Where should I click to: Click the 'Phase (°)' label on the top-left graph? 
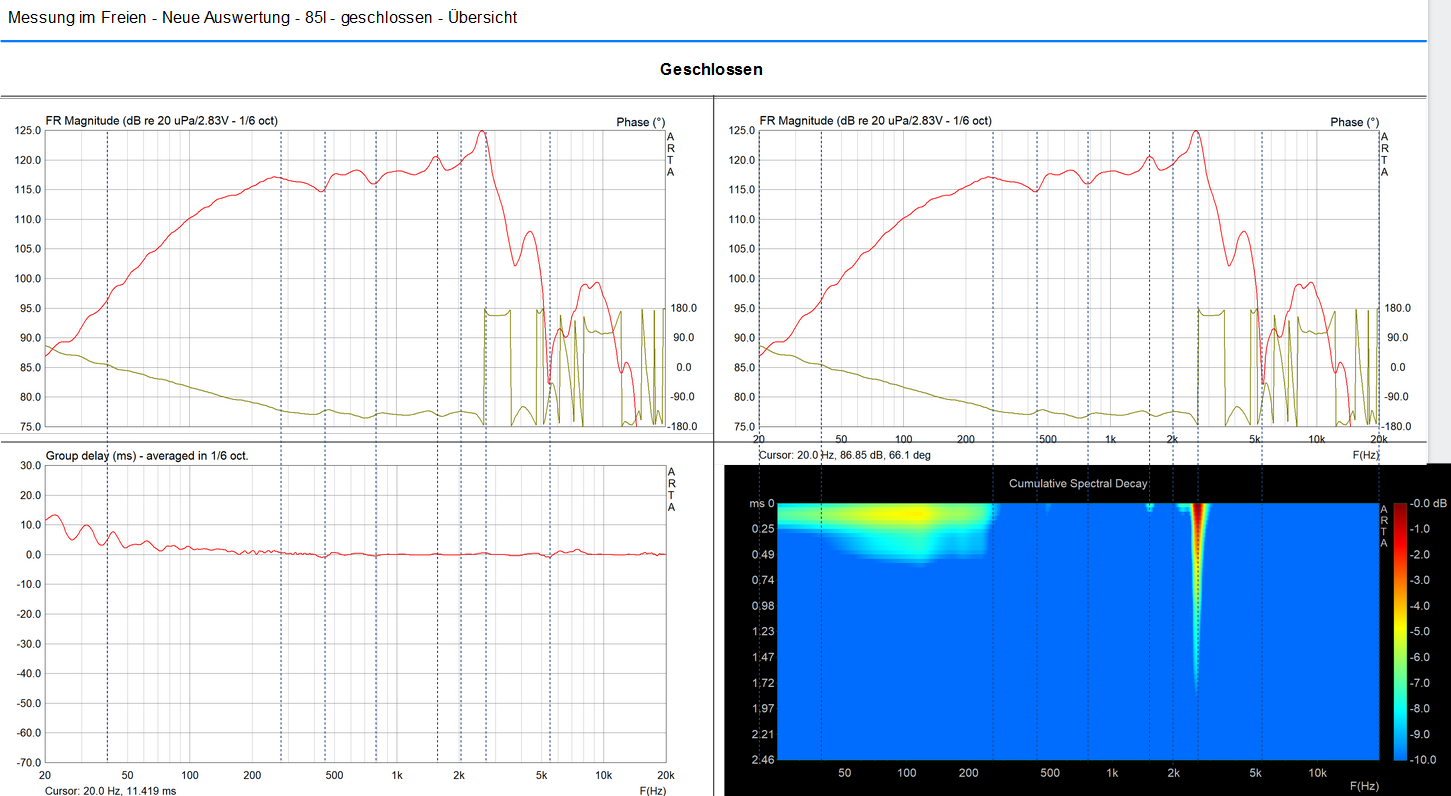pyautogui.click(x=640, y=122)
